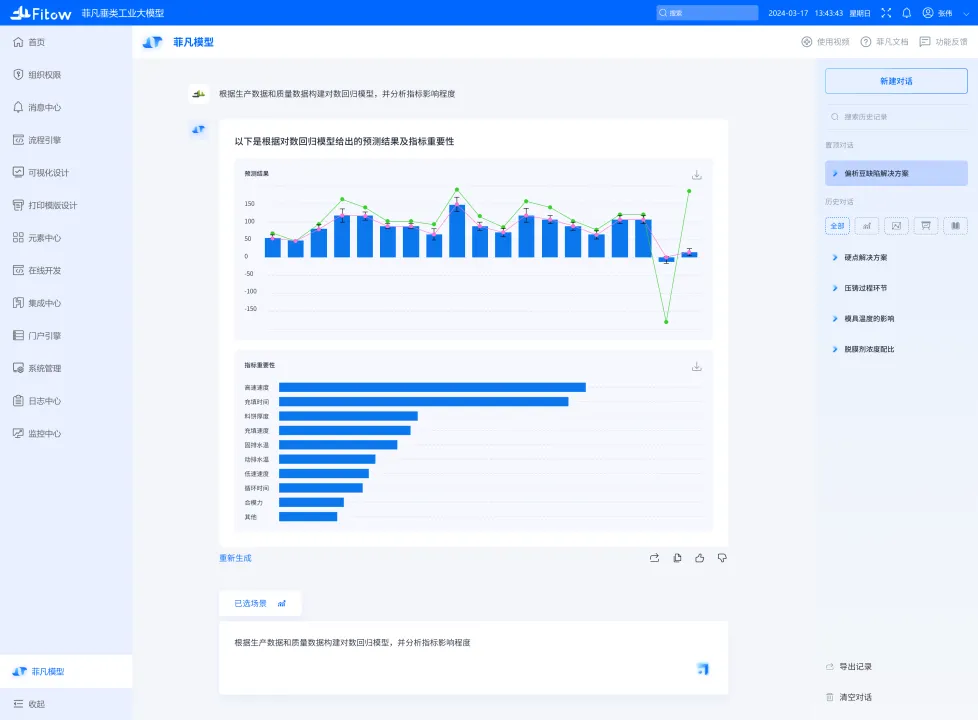978x720 pixels.
Task: Open 功能反馈 feedback link
Action: tap(944, 42)
